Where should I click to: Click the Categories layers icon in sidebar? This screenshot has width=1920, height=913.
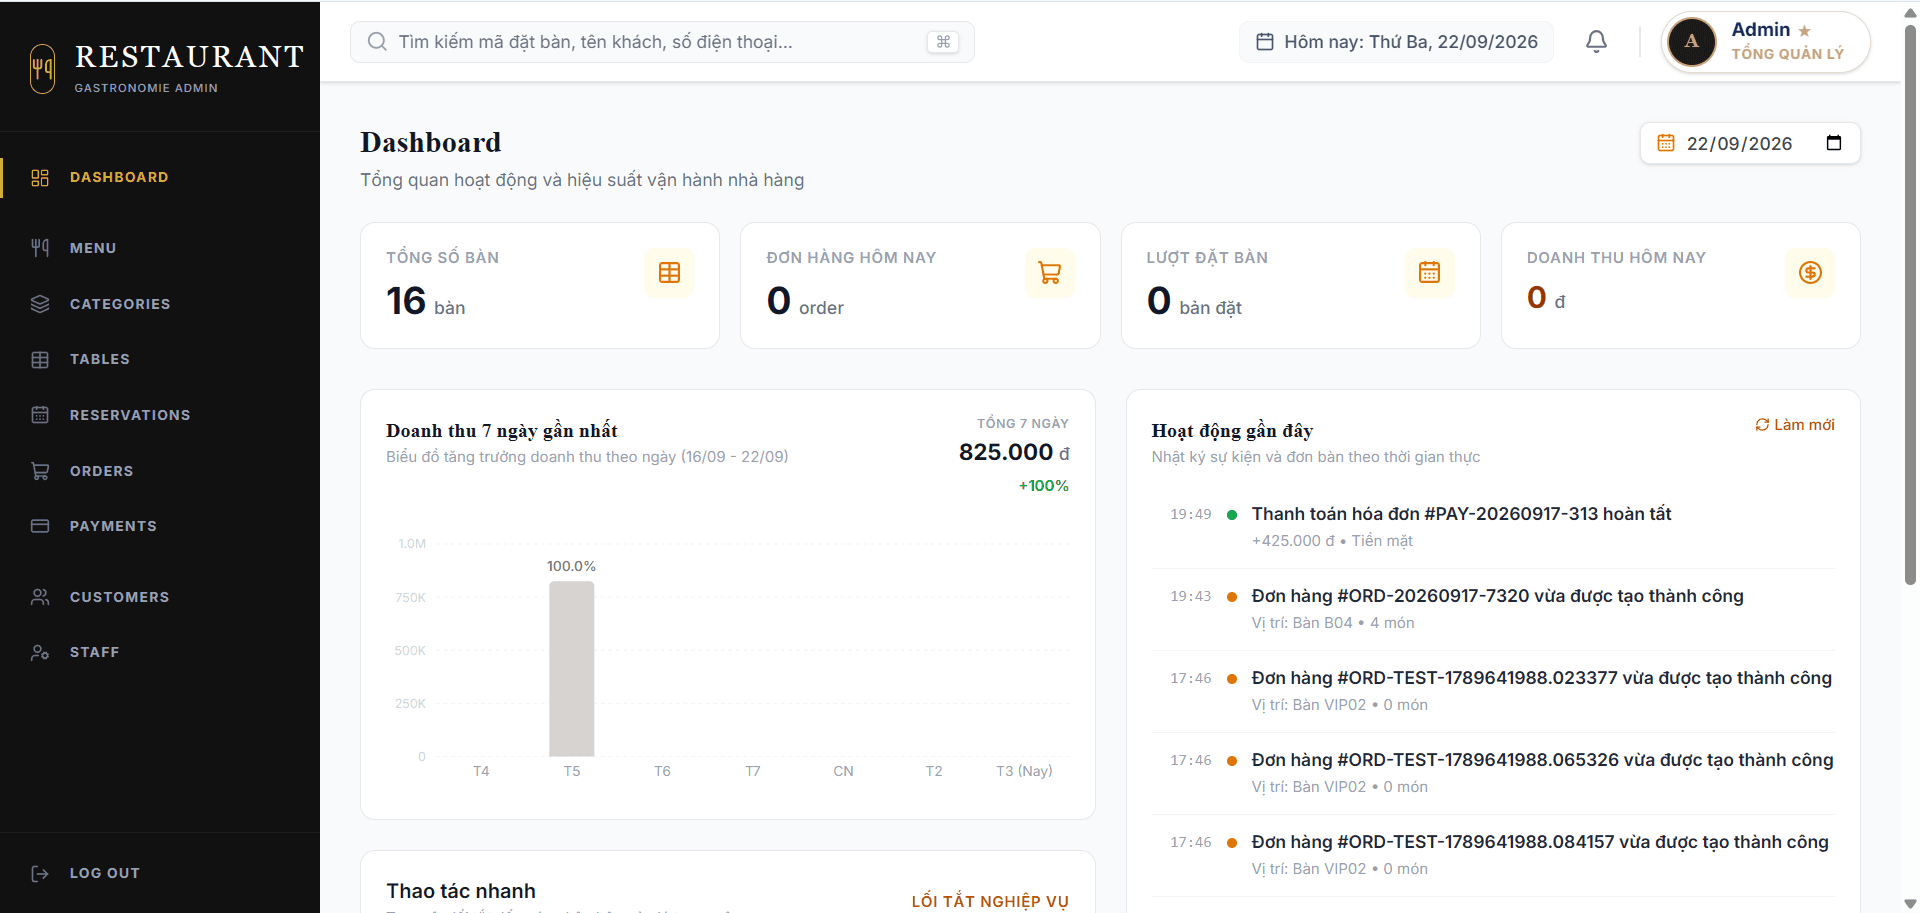click(x=40, y=304)
